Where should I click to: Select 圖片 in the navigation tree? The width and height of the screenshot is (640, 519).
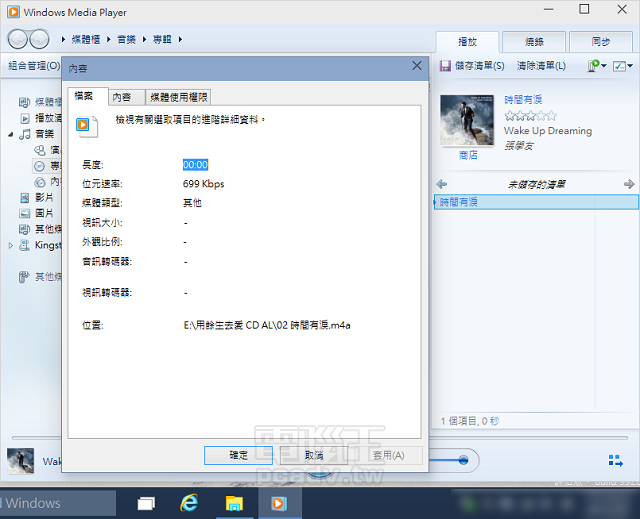(44, 213)
